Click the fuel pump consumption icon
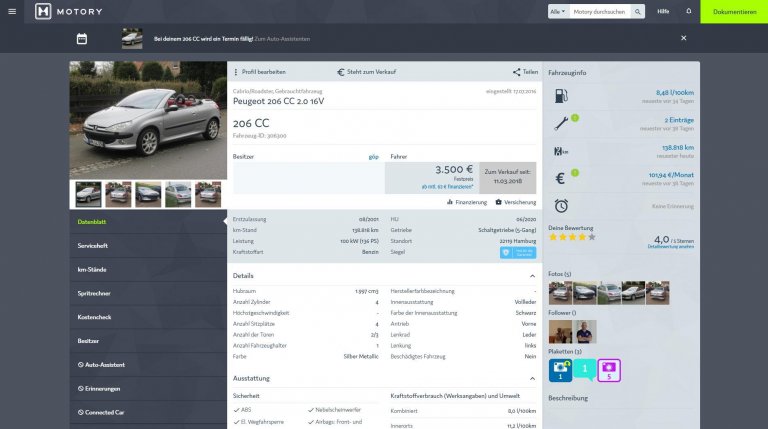 561,96
